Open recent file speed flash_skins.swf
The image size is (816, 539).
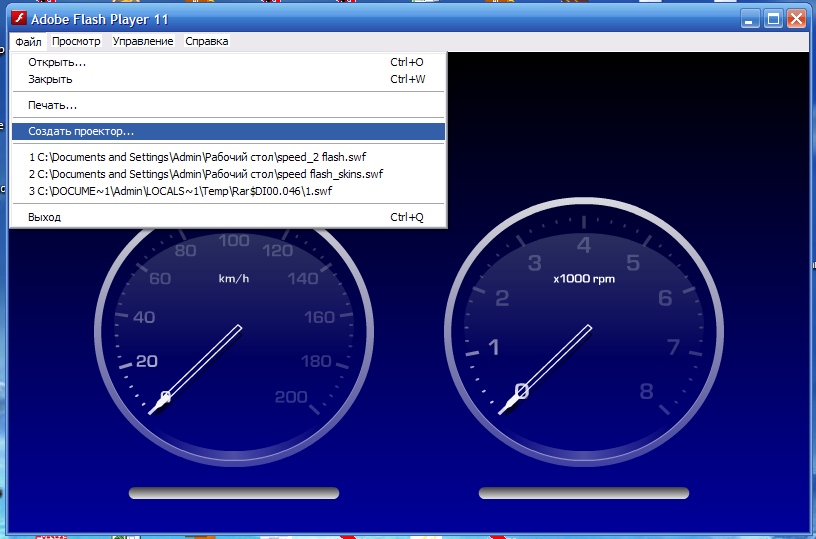(x=205, y=174)
